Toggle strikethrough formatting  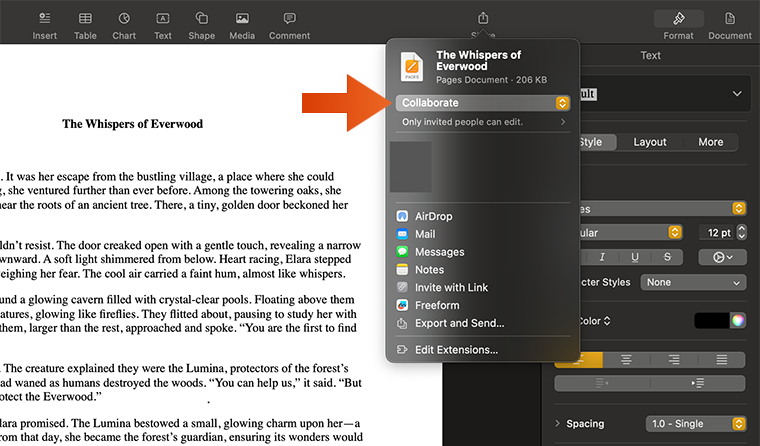pyautogui.click(x=667, y=257)
